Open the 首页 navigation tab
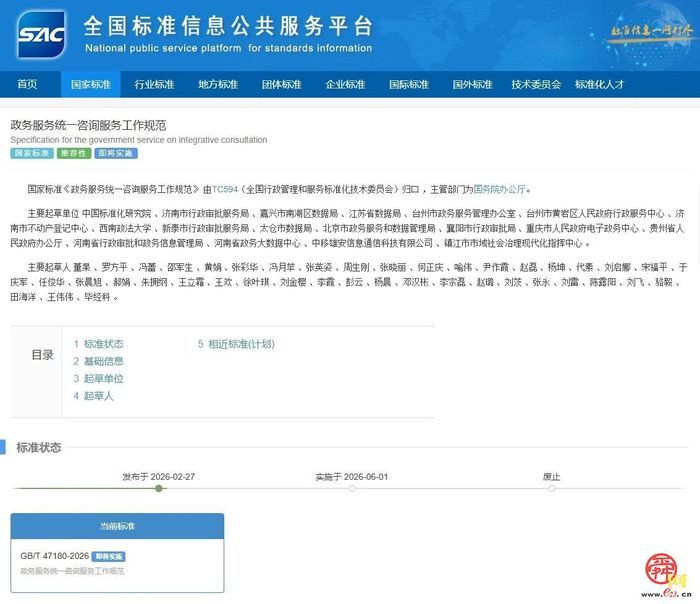This screenshot has width=700, height=604. click(27, 85)
